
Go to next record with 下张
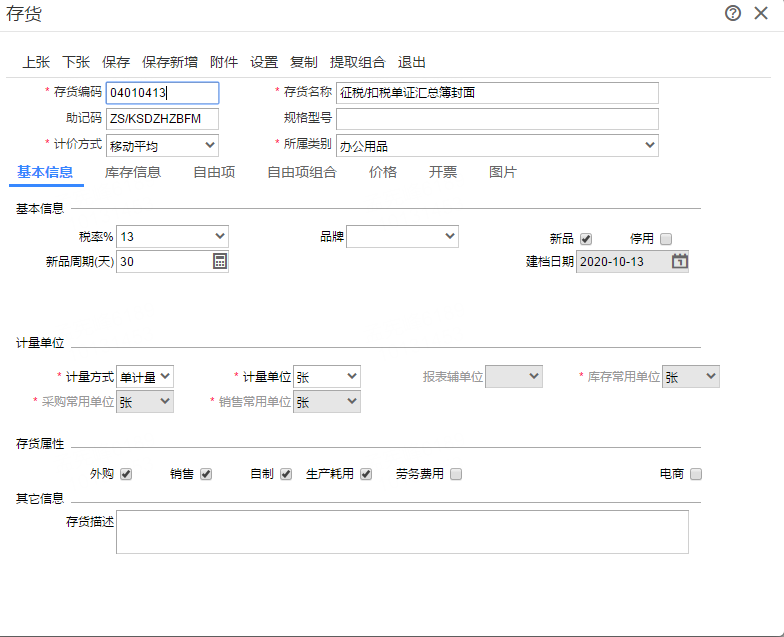click(76, 62)
